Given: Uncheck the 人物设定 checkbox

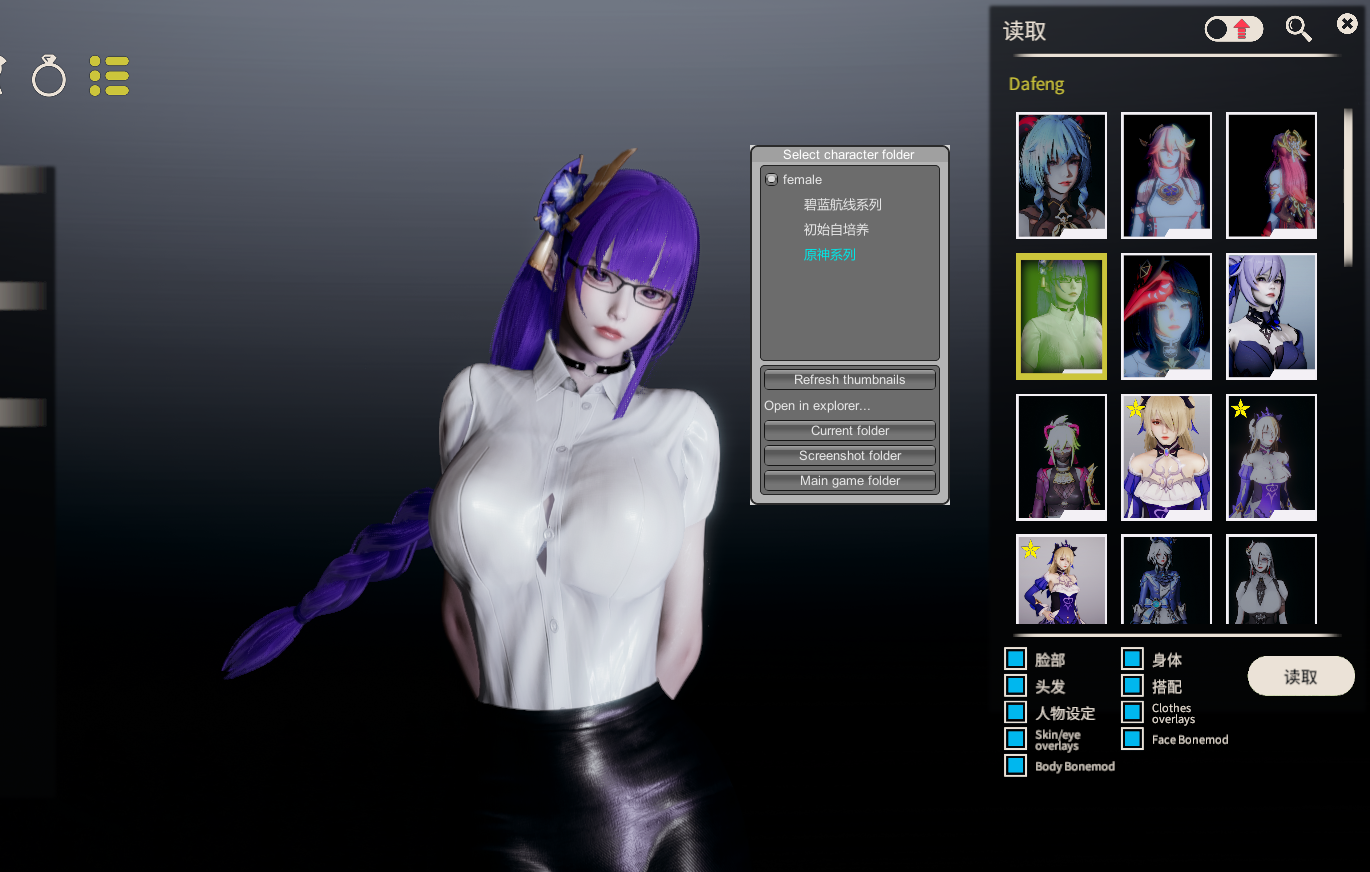Looking at the screenshot, I should 1015,712.
